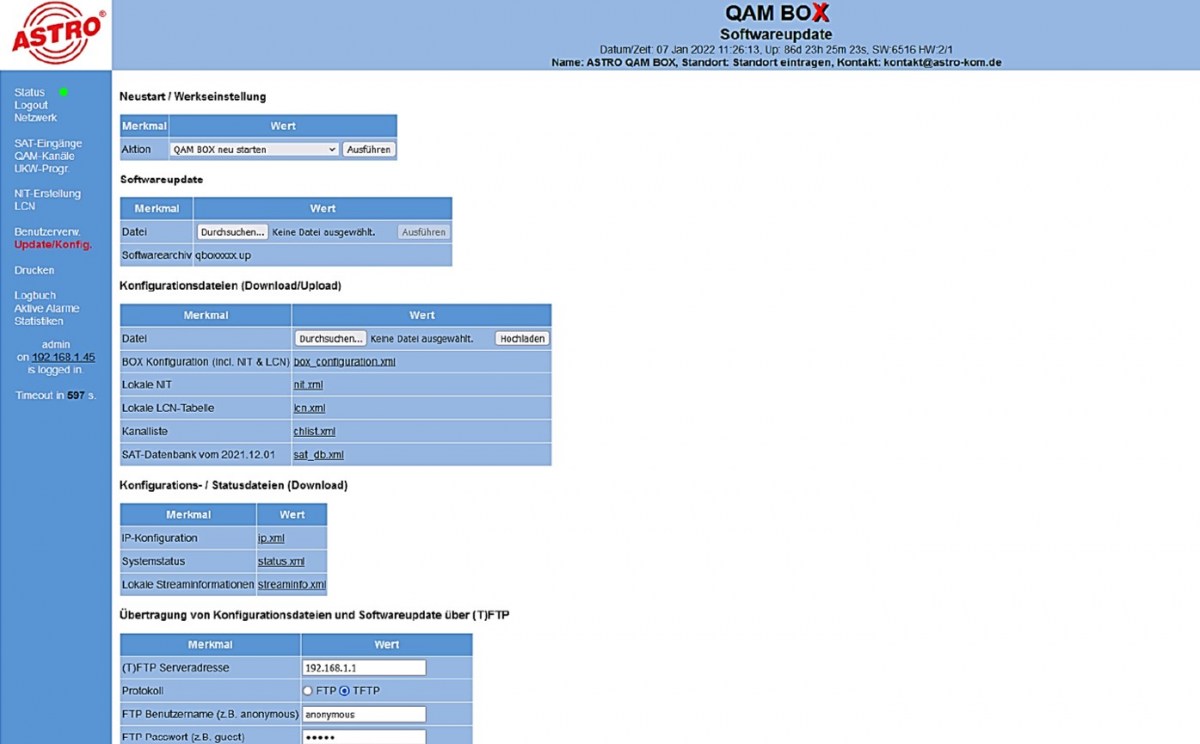Image resolution: width=1200 pixels, height=744 pixels.
Task: Go to the Netzwerk page
Action: pos(36,117)
